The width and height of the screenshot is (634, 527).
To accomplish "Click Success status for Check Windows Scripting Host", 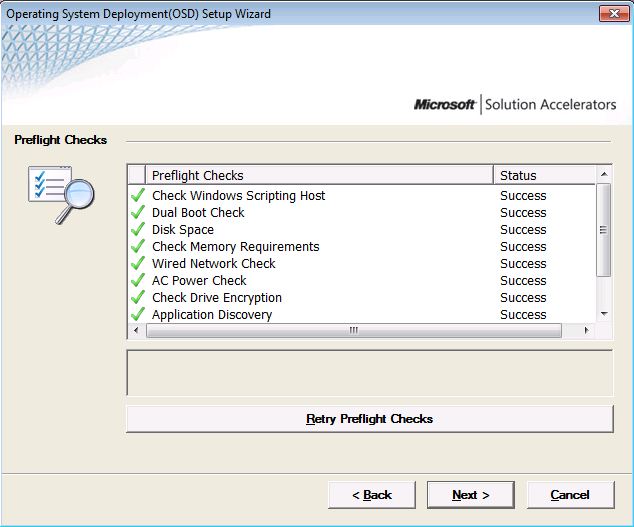I will (523, 195).
